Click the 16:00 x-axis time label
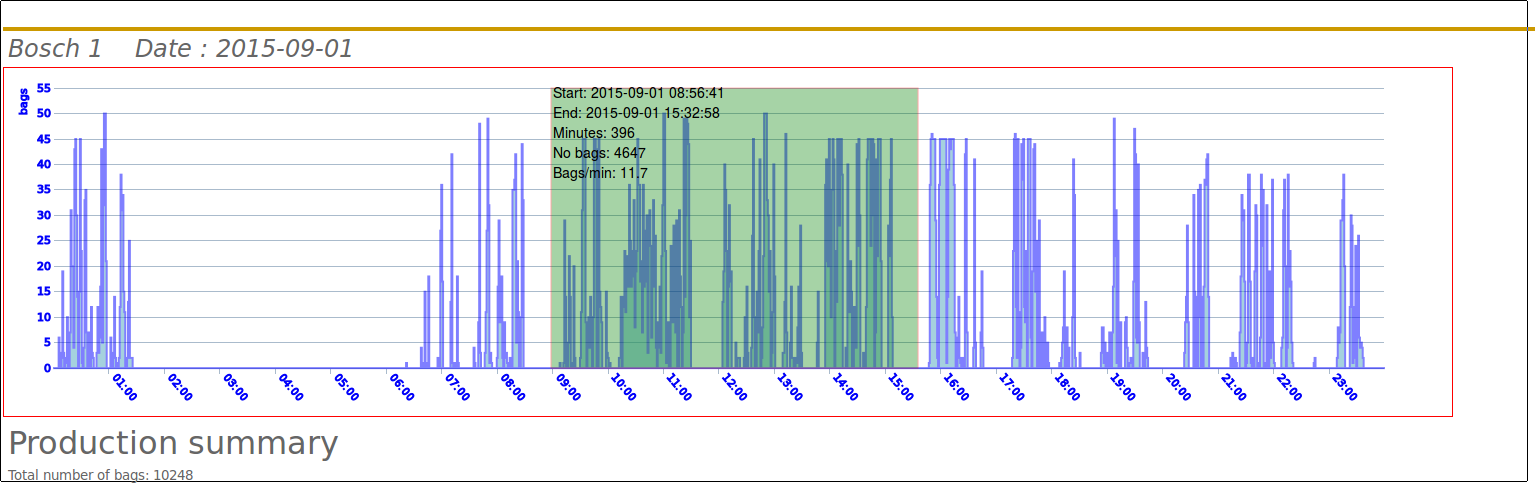Viewport: 1535px width, 496px height. click(x=956, y=388)
